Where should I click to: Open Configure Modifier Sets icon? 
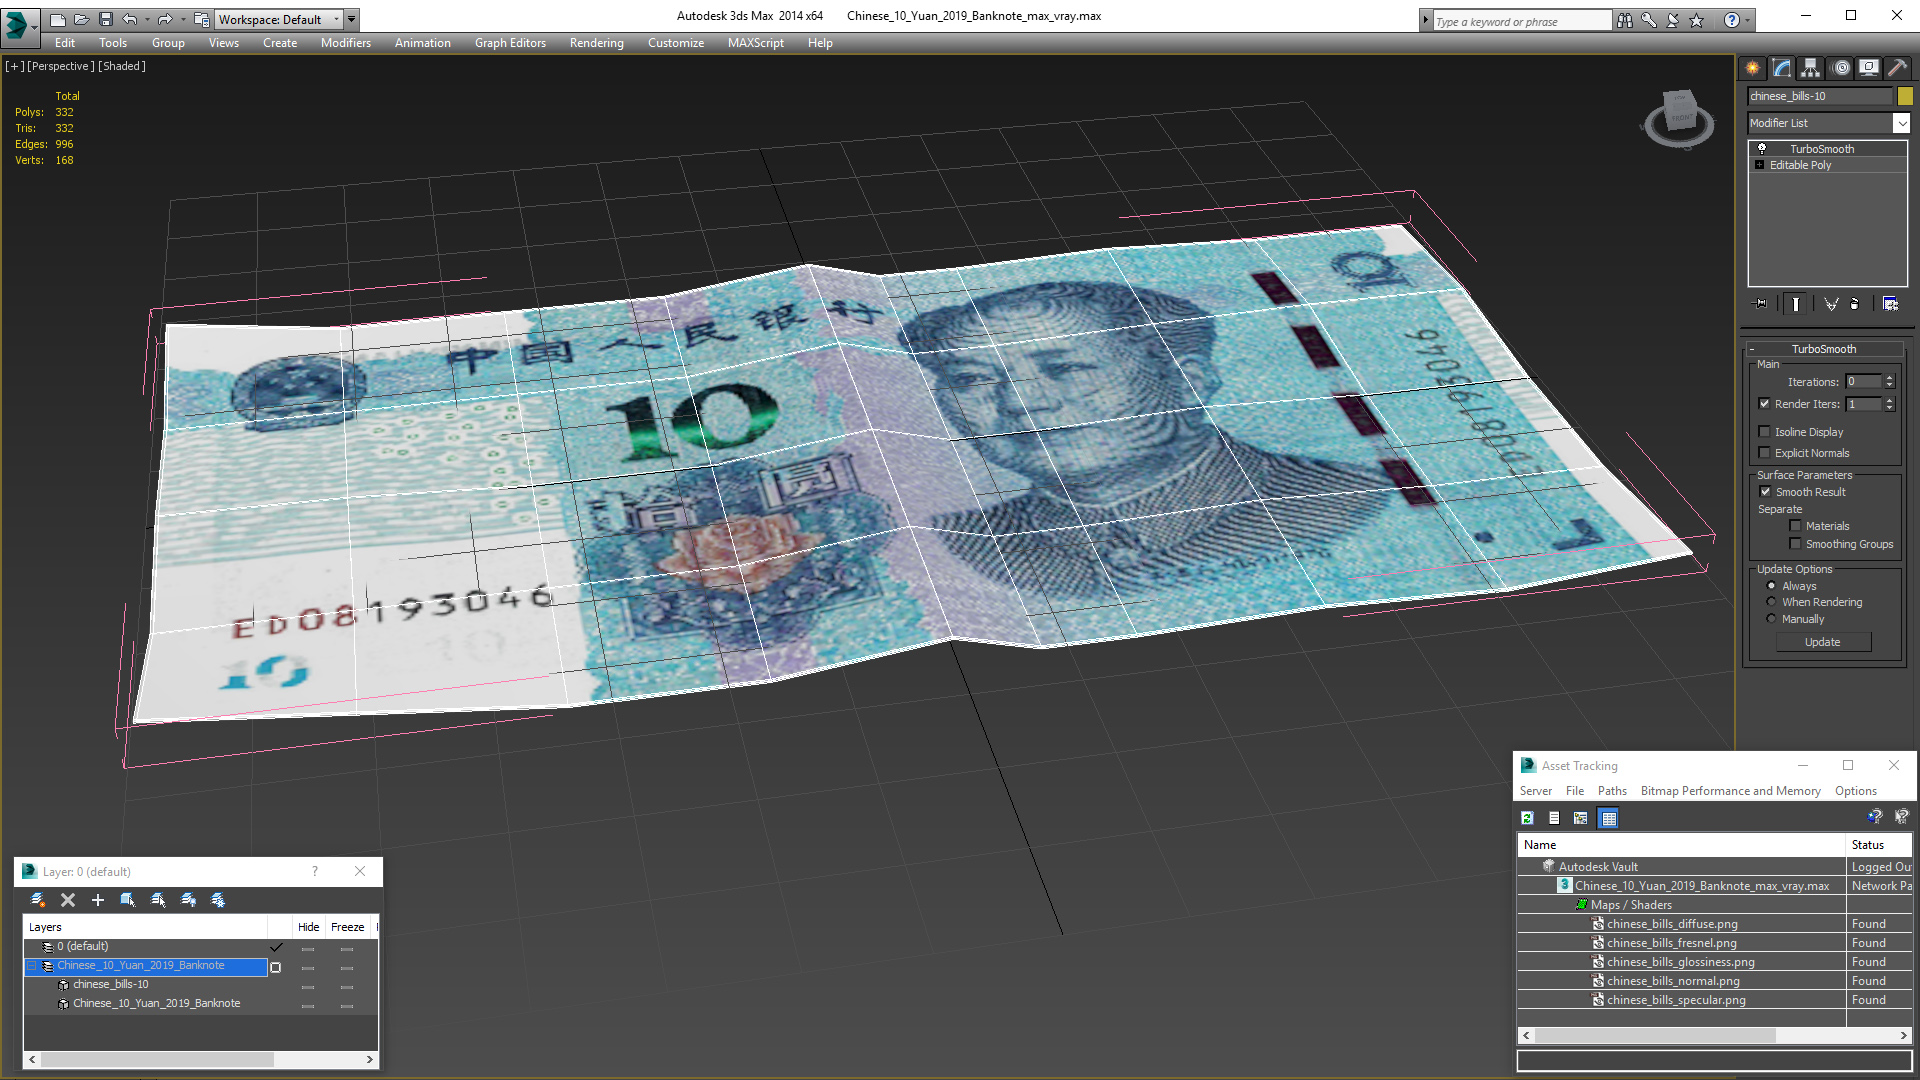1891,304
